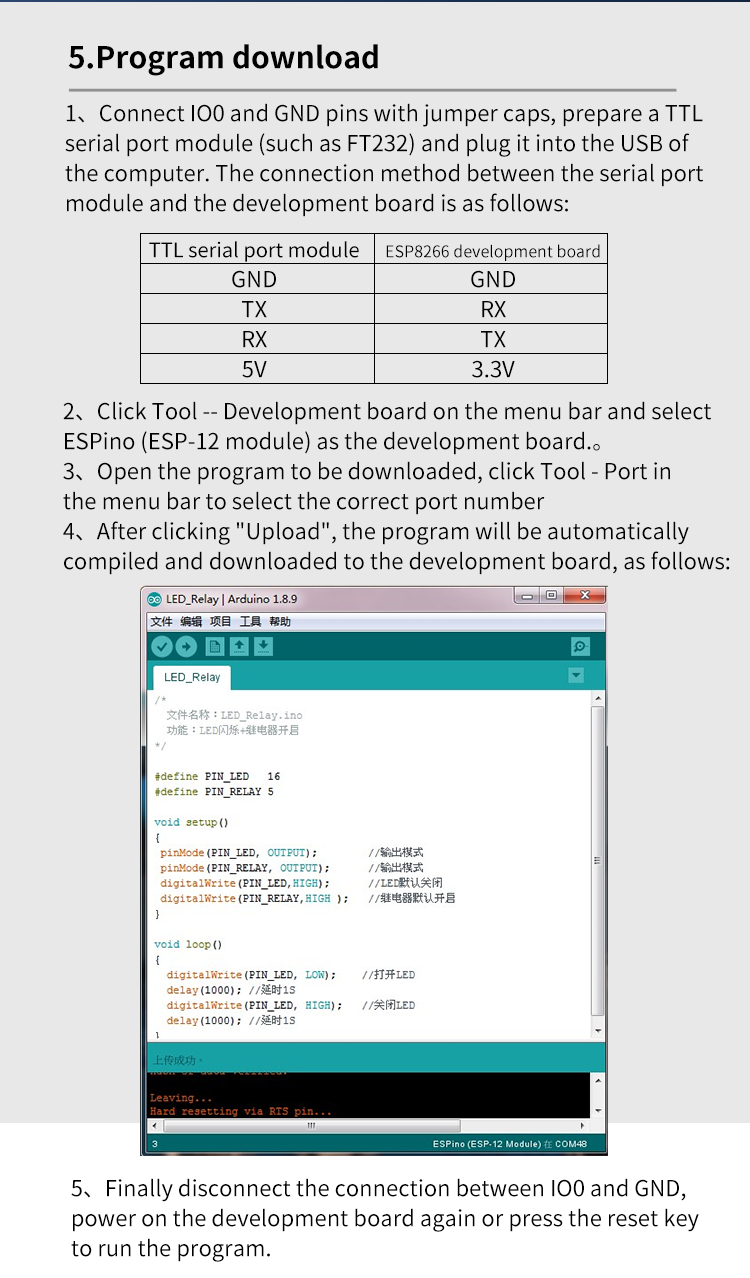Click the '#define PIN_LED 16' line

(217, 776)
